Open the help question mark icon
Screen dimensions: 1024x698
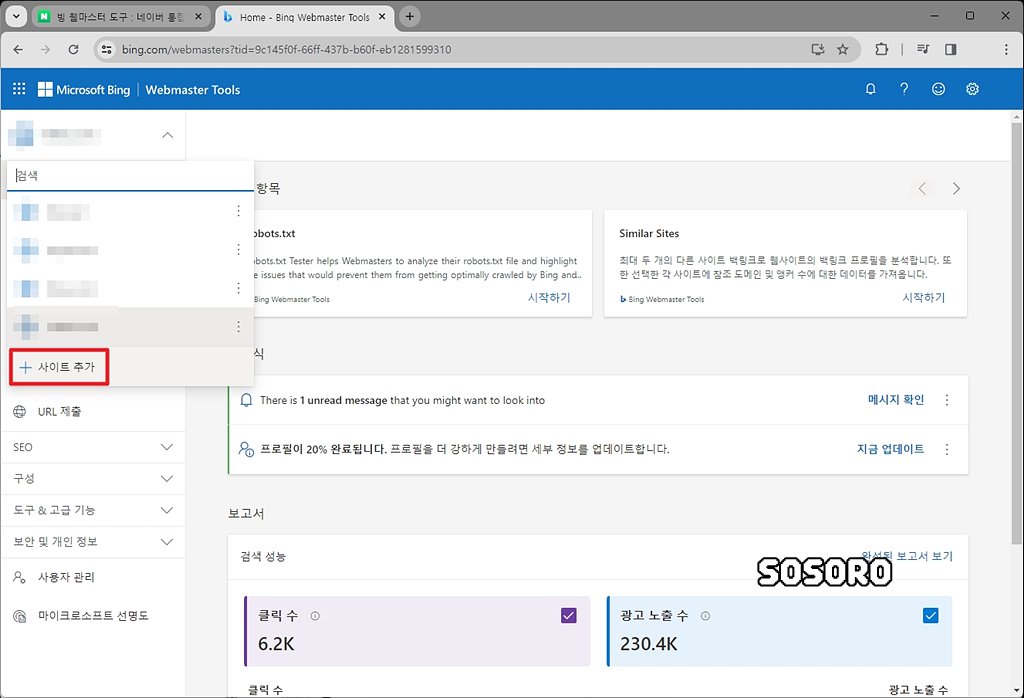[x=904, y=89]
